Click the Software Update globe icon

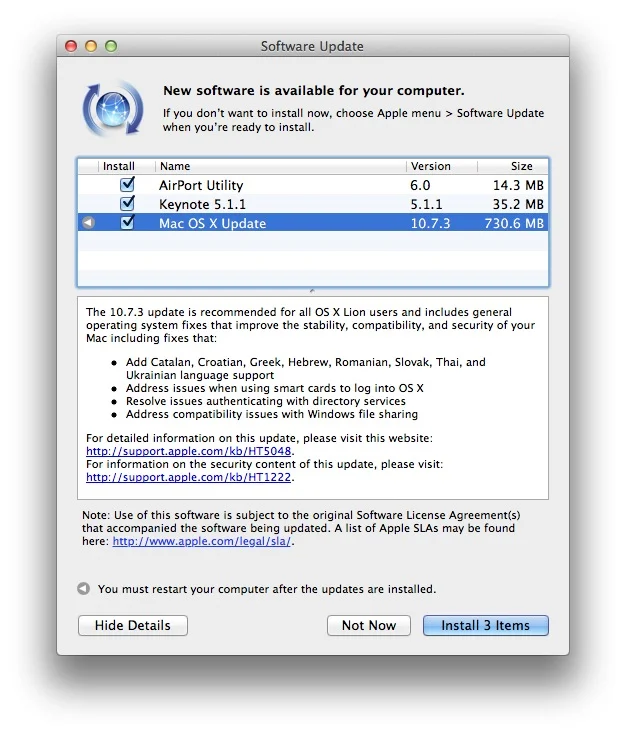[x=113, y=109]
